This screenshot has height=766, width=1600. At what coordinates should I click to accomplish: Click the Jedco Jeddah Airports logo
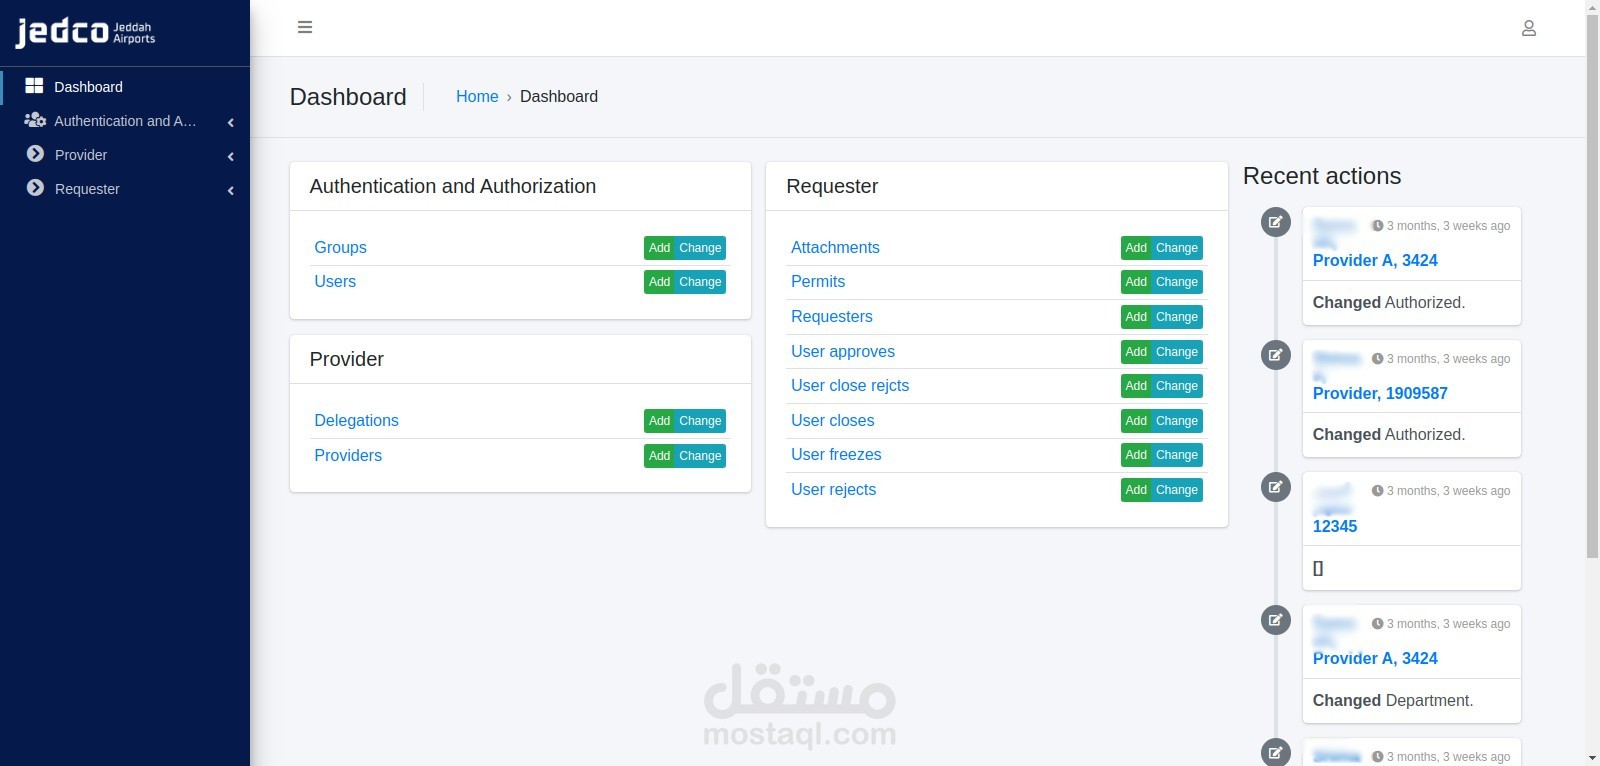pyautogui.click(x=85, y=33)
